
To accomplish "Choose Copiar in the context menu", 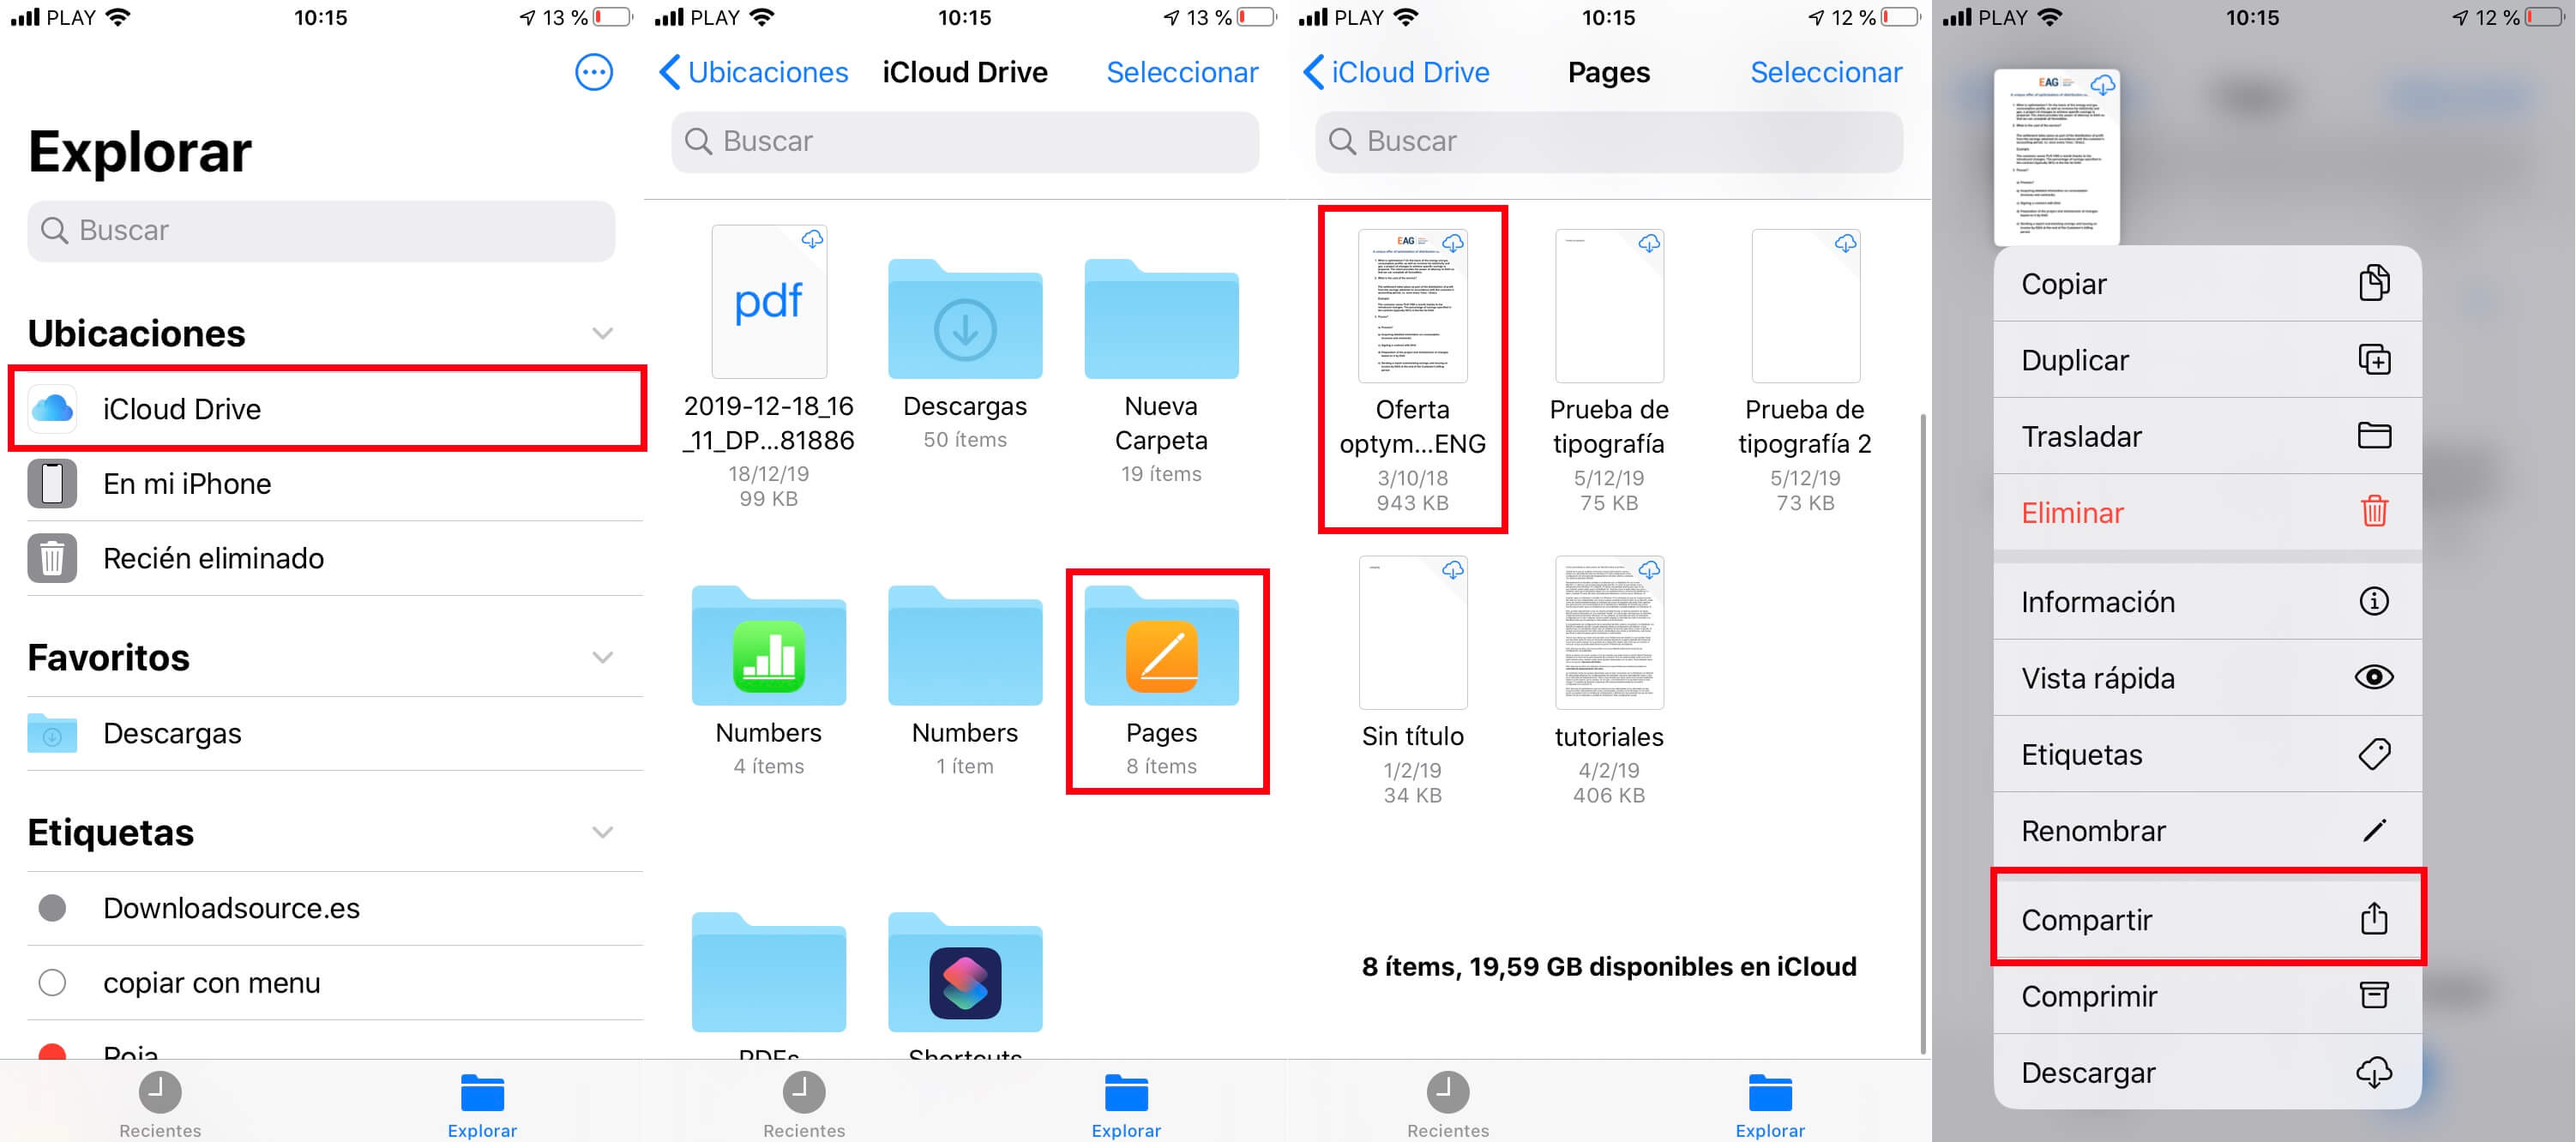I will click(2207, 284).
